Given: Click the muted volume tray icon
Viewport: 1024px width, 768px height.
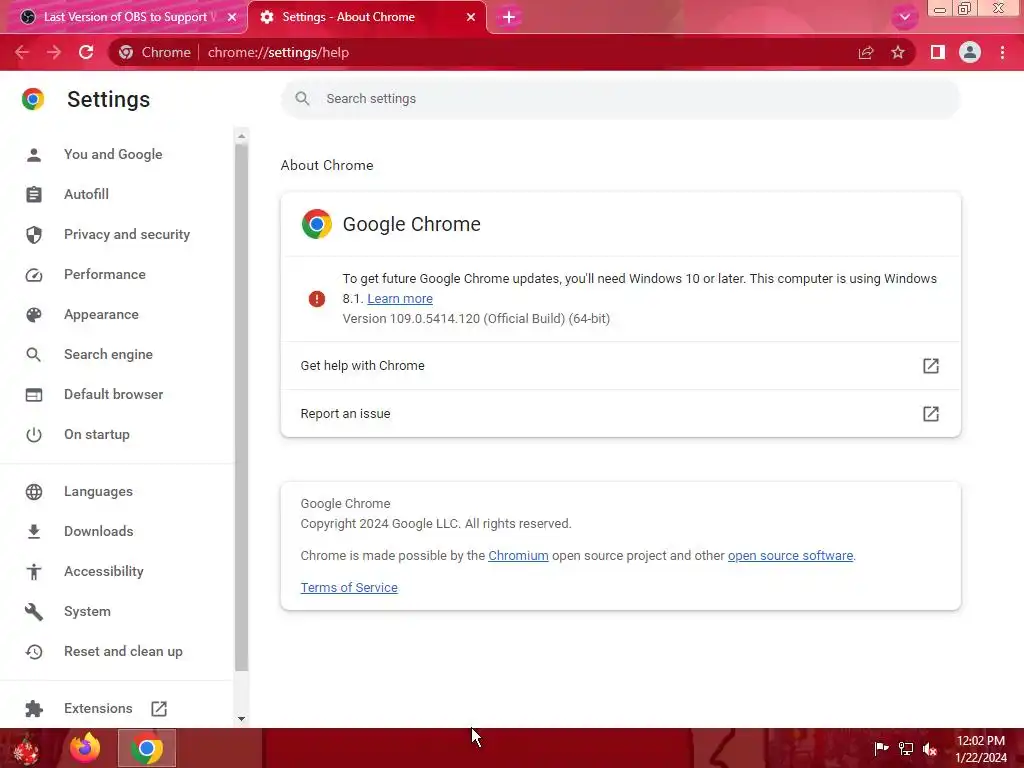Looking at the screenshot, I should point(930,748).
